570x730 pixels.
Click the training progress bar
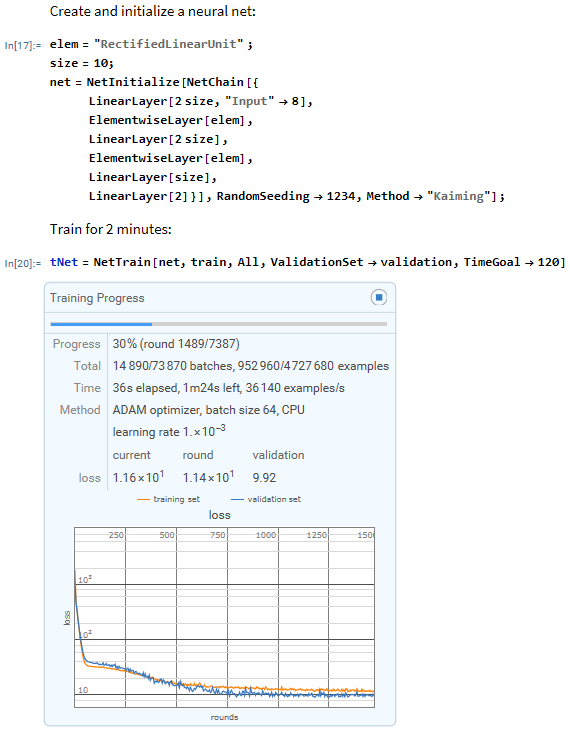pyautogui.click(x=218, y=324)
